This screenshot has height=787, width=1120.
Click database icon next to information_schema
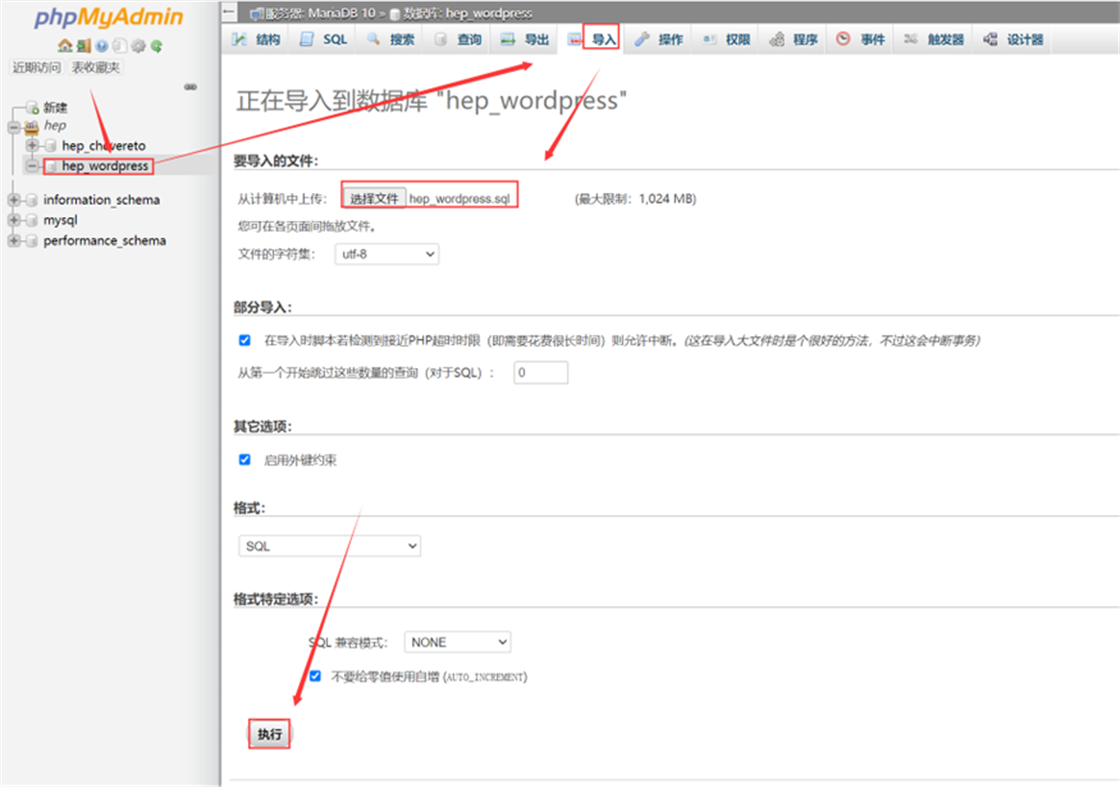coord(31,200)
